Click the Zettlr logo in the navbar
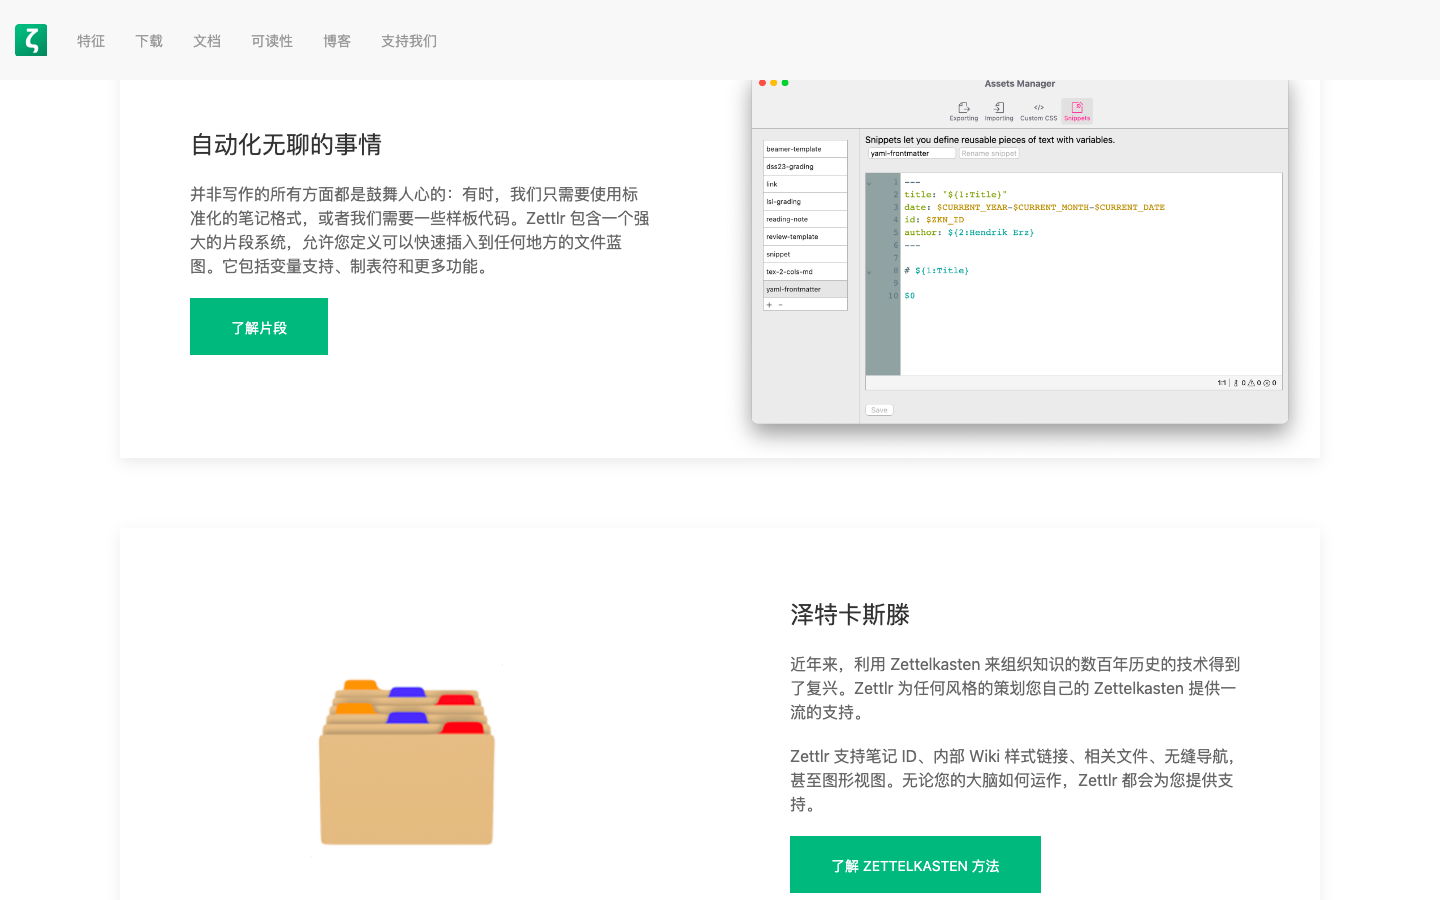 [31, 40]
